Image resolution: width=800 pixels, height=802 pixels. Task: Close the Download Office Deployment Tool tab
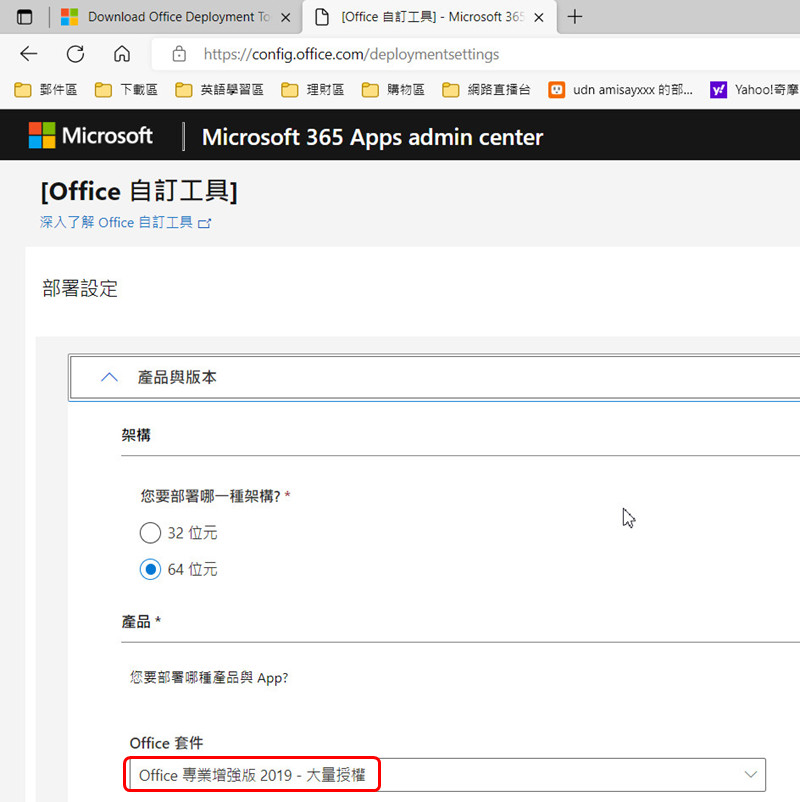coord(285,17)
